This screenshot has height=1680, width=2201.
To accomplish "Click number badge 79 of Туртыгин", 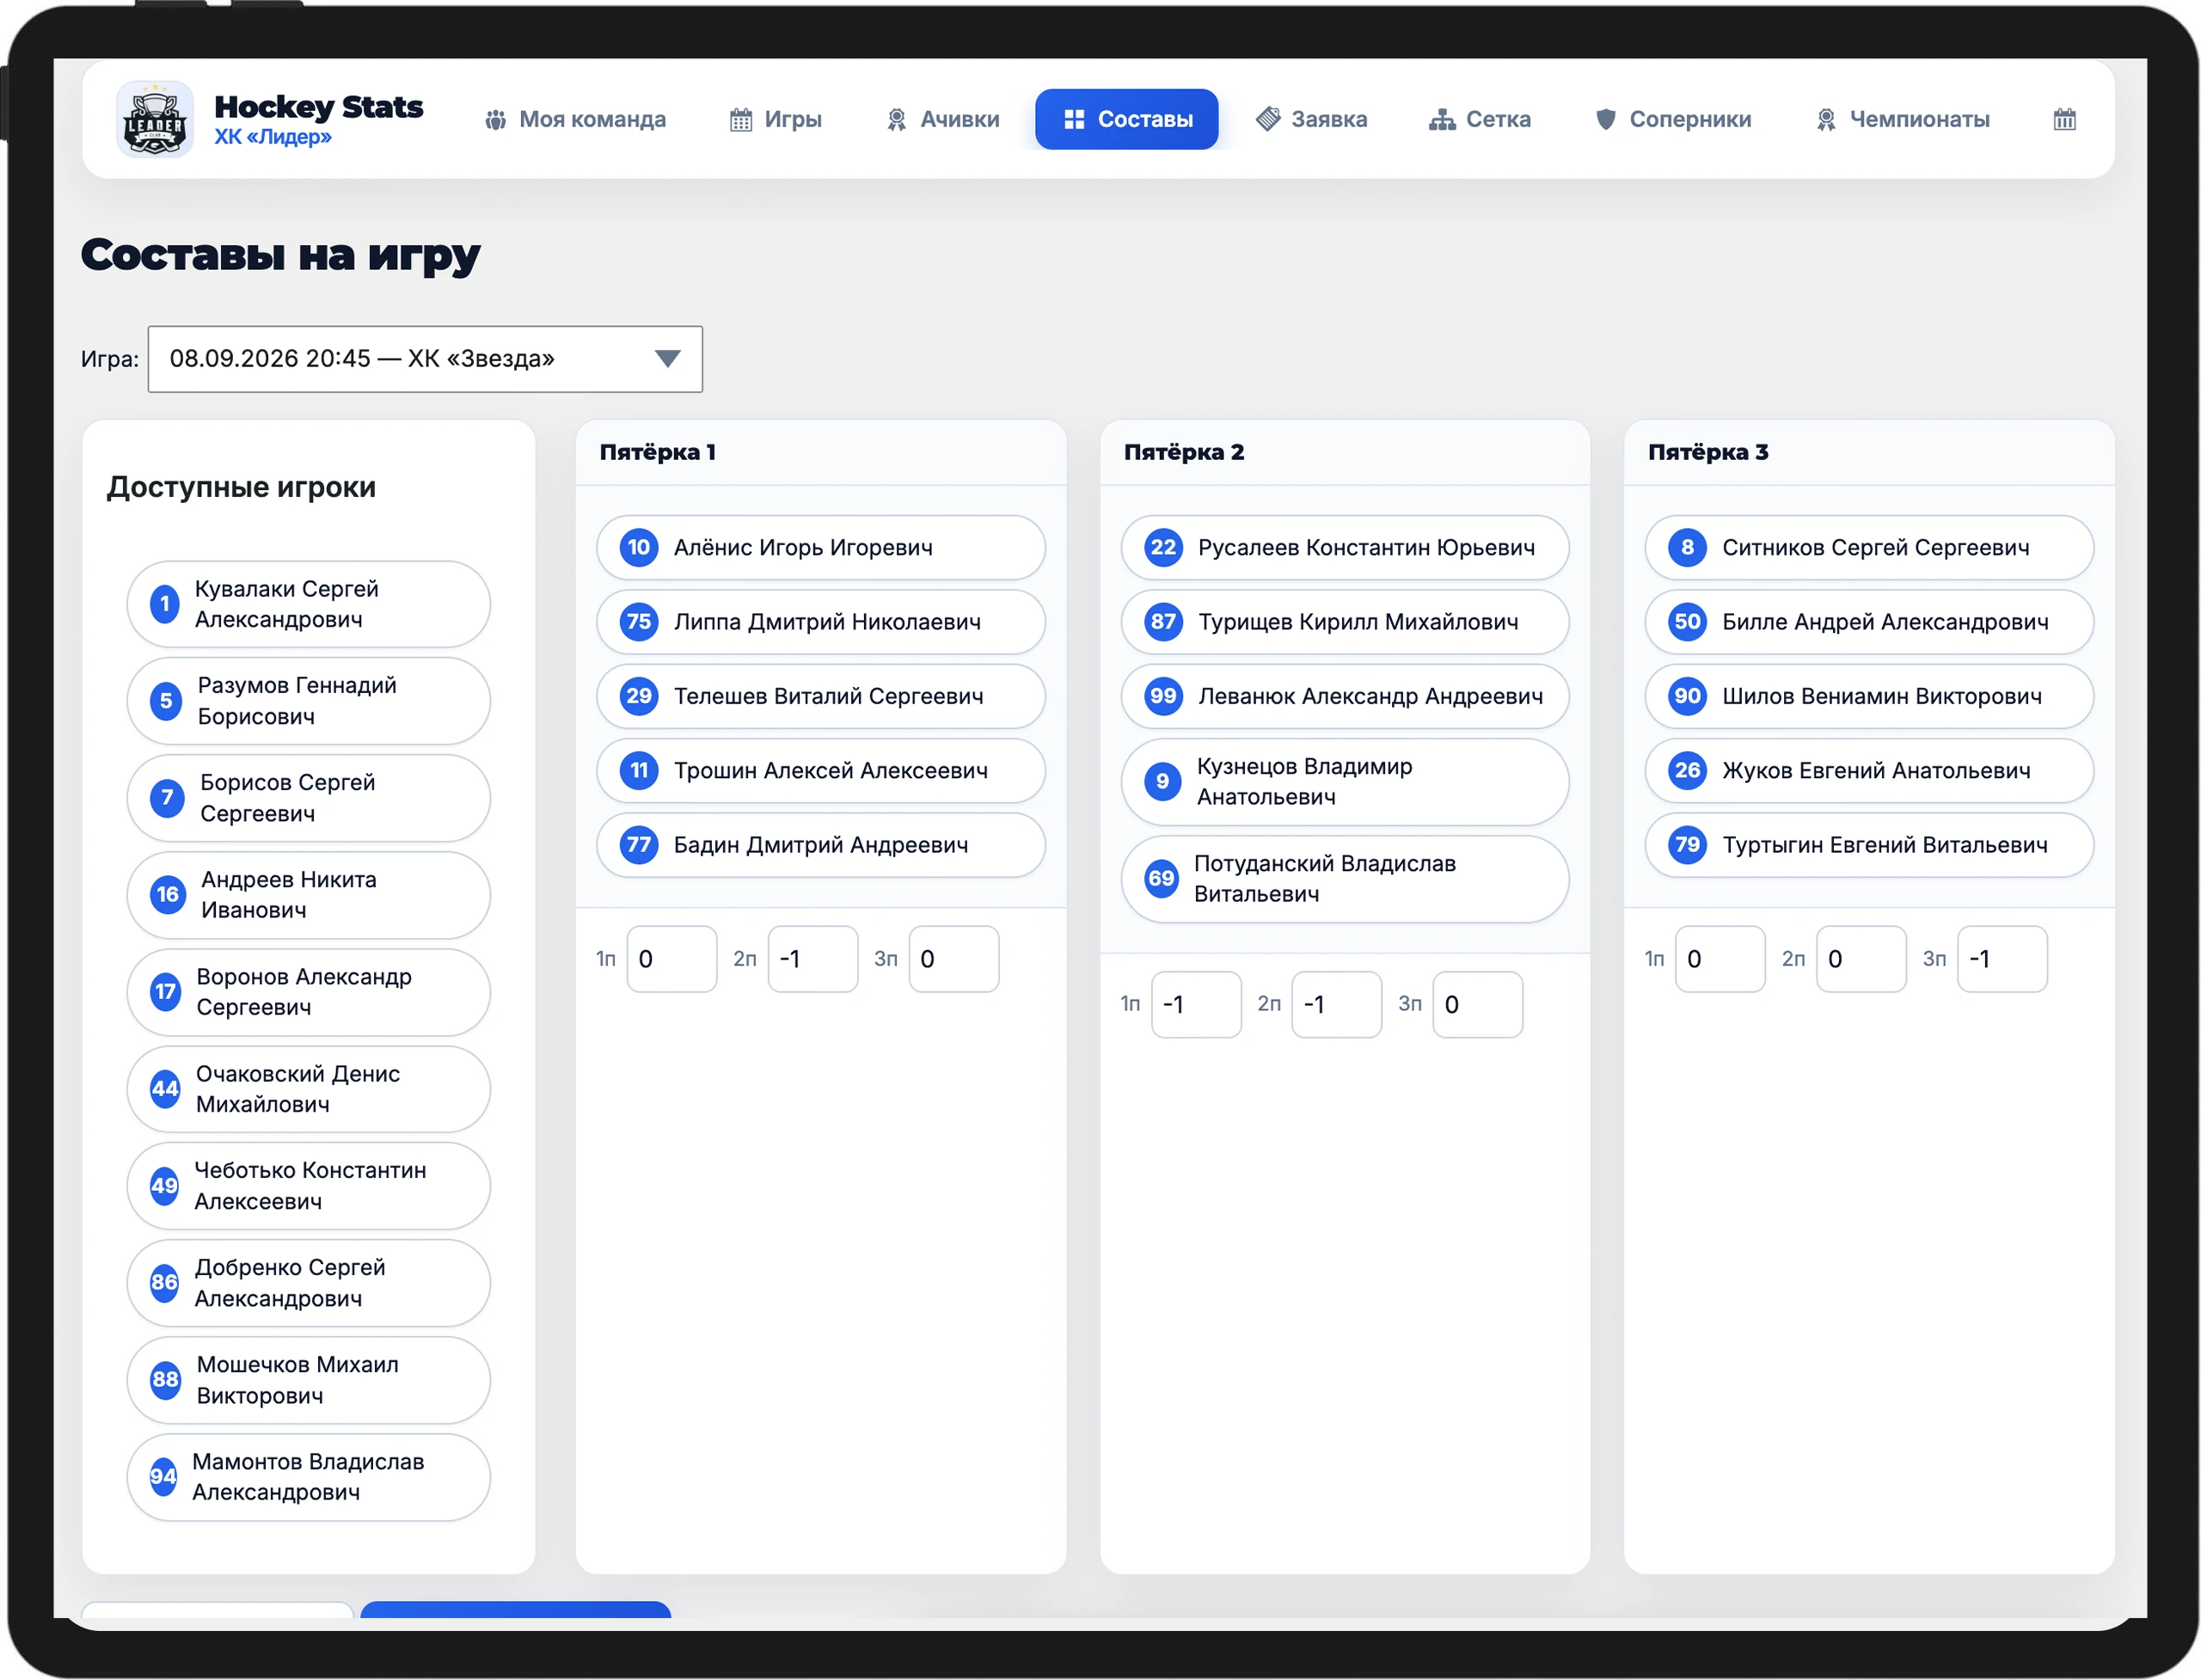I will [x=1687, y=844].
